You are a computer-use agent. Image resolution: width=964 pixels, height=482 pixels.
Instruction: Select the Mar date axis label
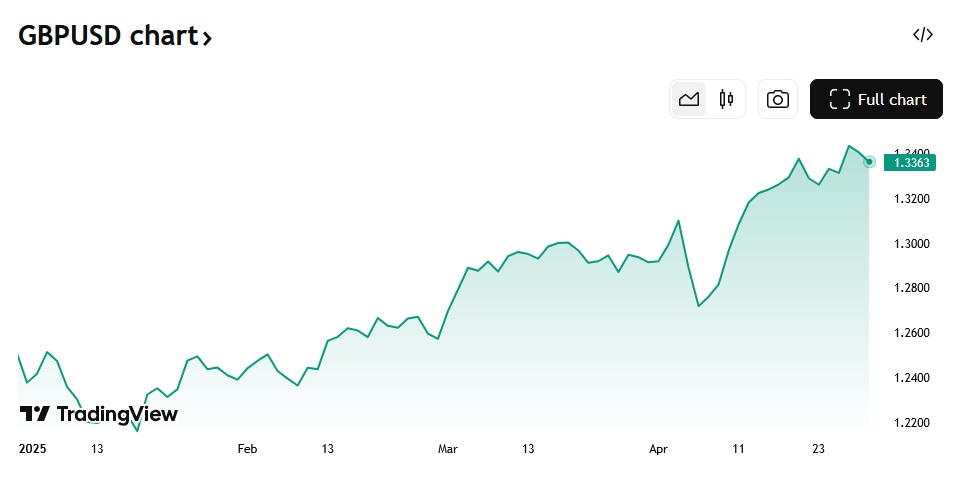pyautogui.click(x=448, y=450)
